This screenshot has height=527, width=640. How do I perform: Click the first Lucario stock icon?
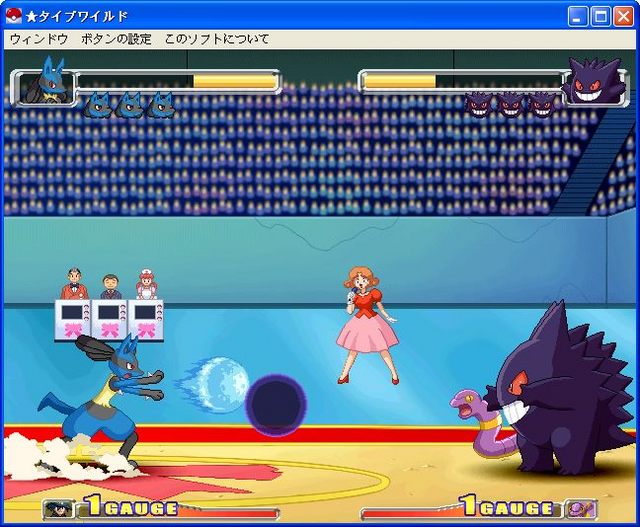click(98, 105)
